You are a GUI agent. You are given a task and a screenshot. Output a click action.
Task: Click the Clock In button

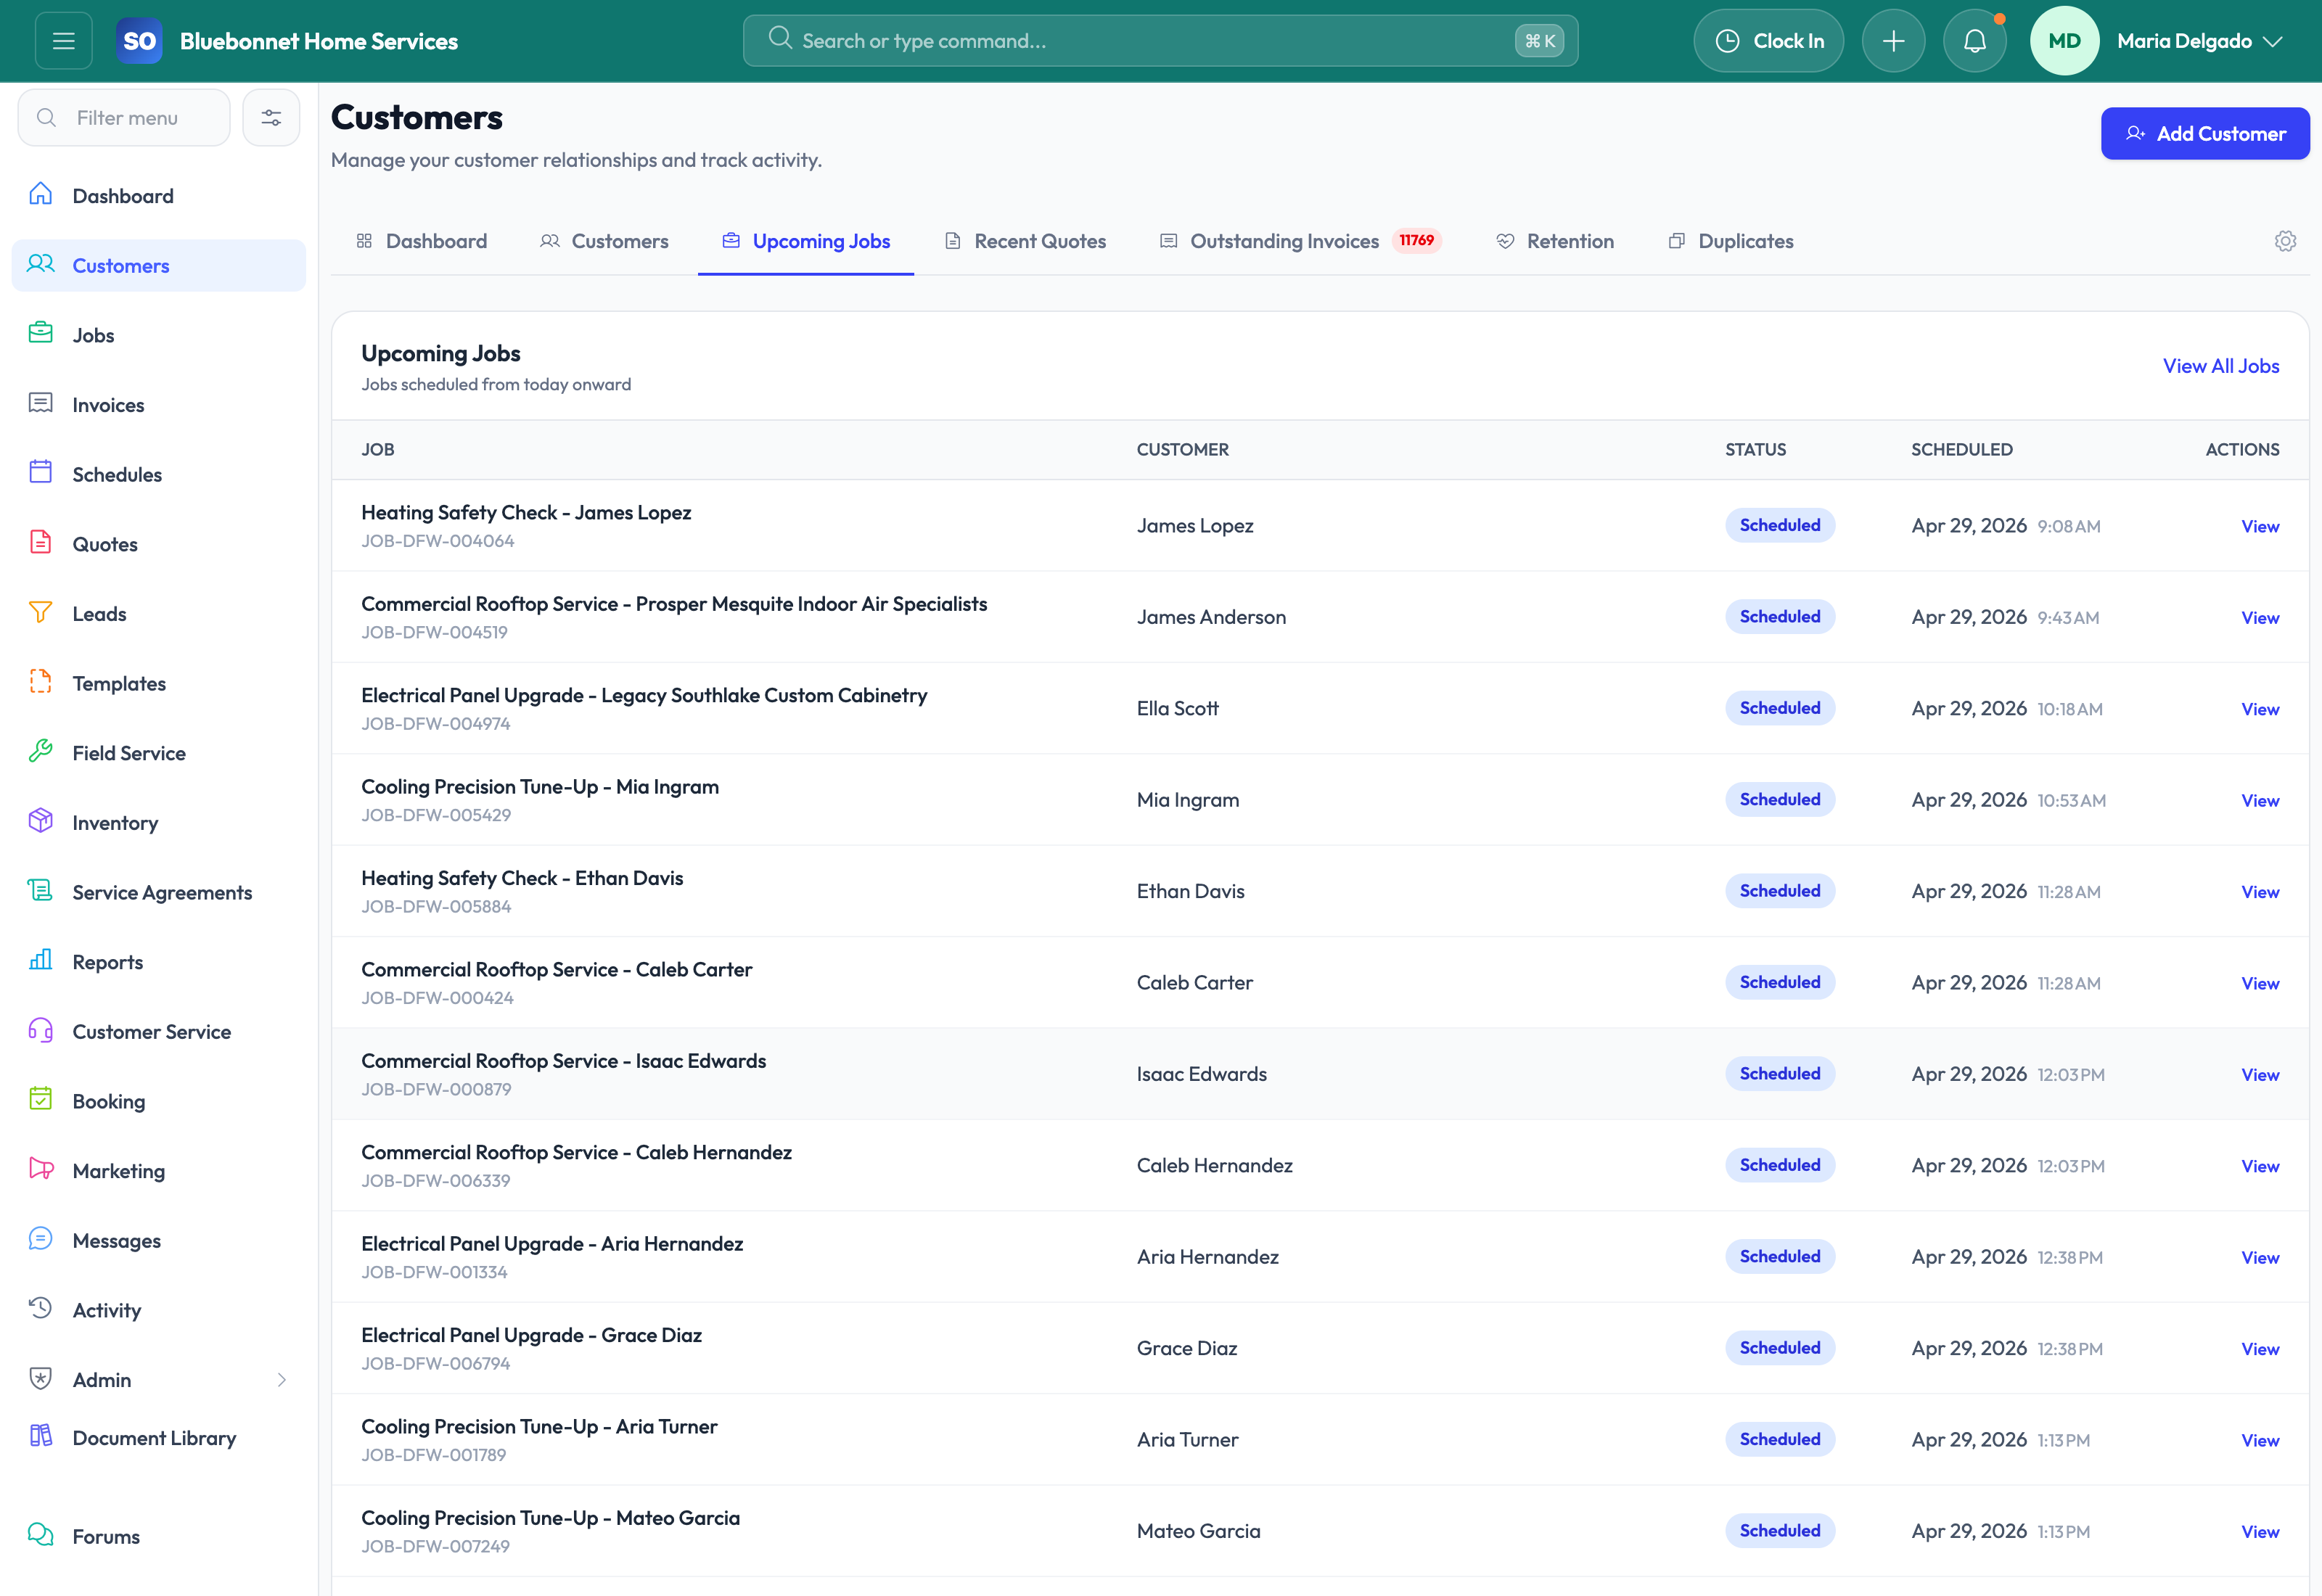click(x=1768, y=41)
